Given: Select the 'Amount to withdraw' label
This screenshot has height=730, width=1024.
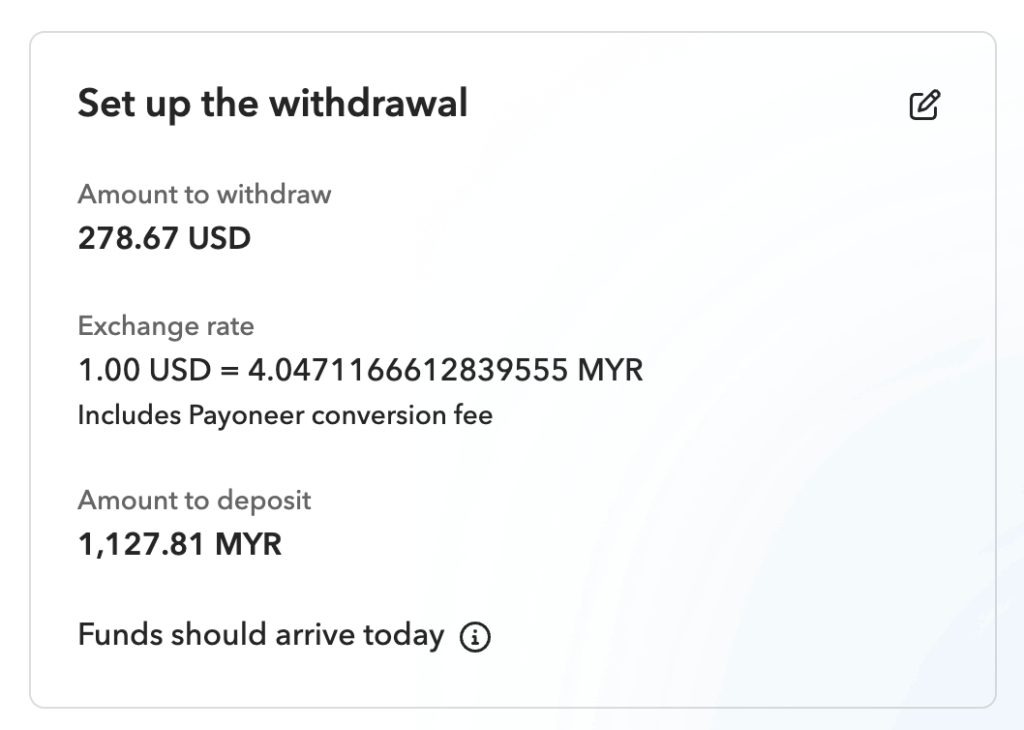Looking at the screenshot, I should coord(204,194).
